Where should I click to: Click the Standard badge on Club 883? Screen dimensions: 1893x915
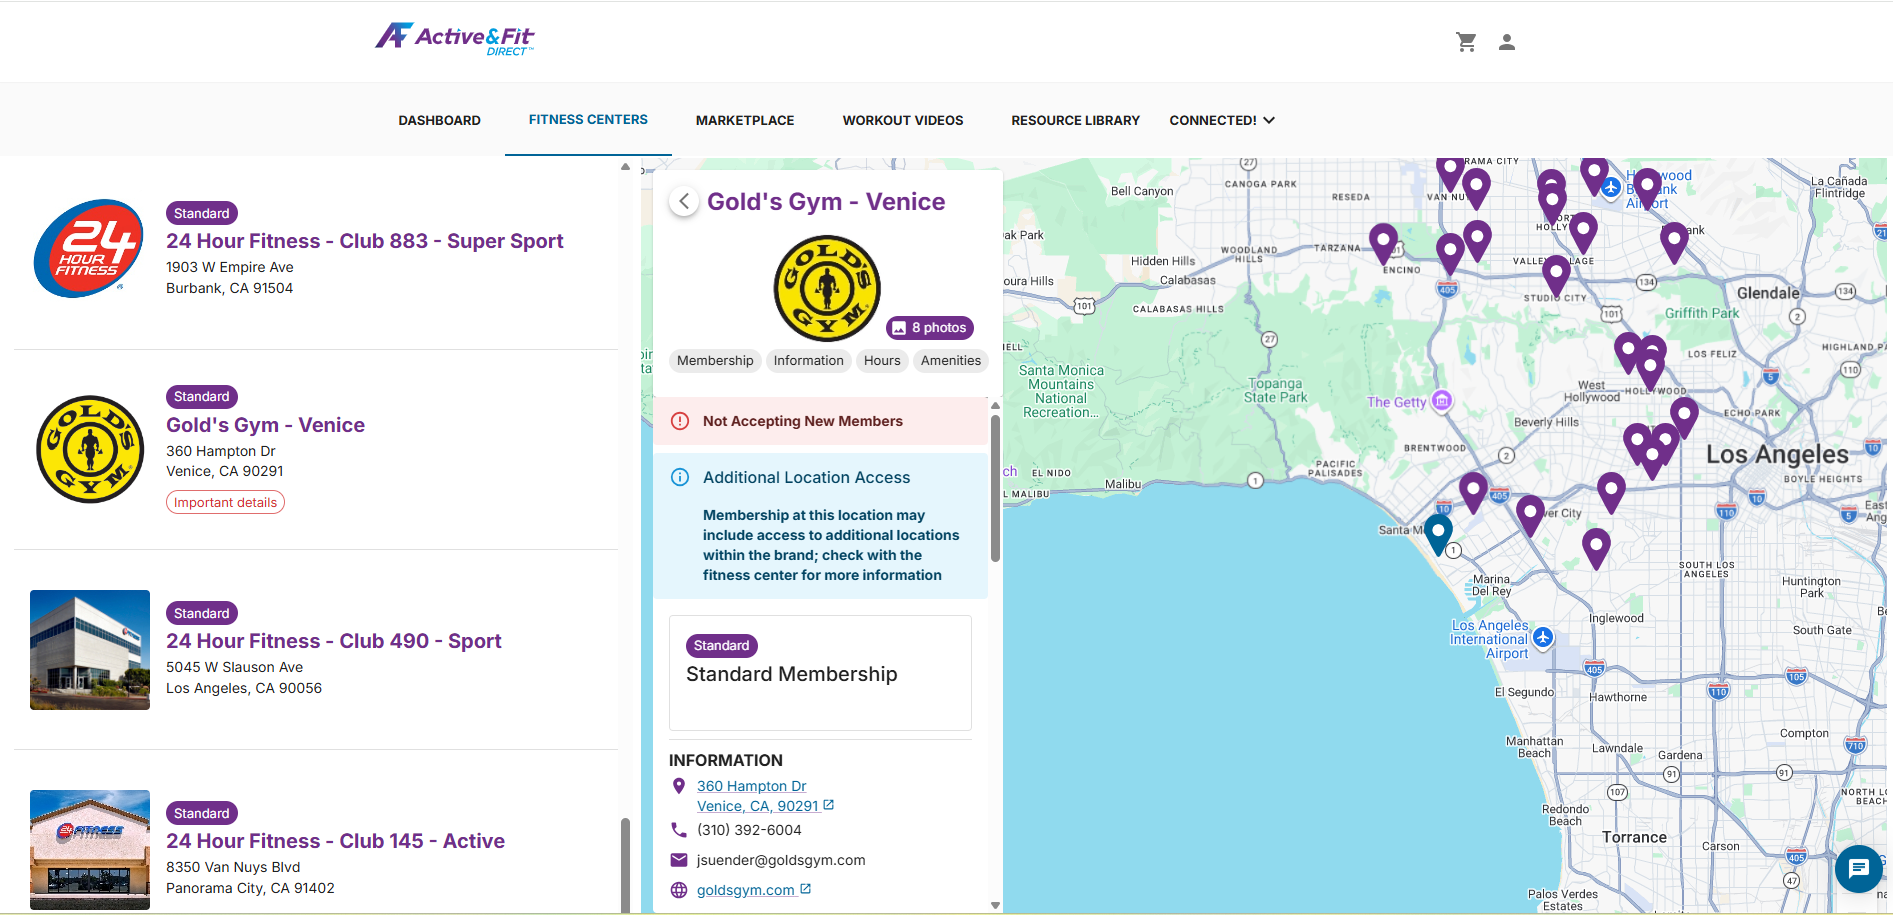[201, 213]
